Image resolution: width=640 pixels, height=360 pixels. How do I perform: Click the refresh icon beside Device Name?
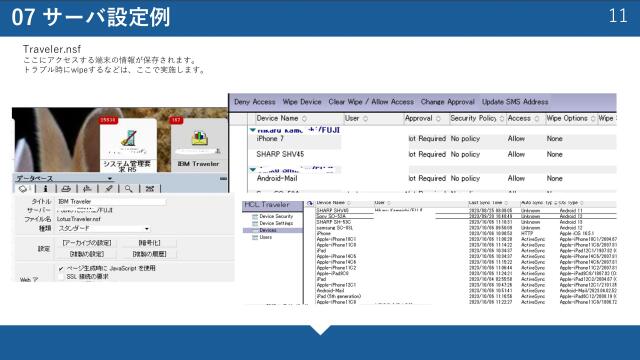[310, 203]
